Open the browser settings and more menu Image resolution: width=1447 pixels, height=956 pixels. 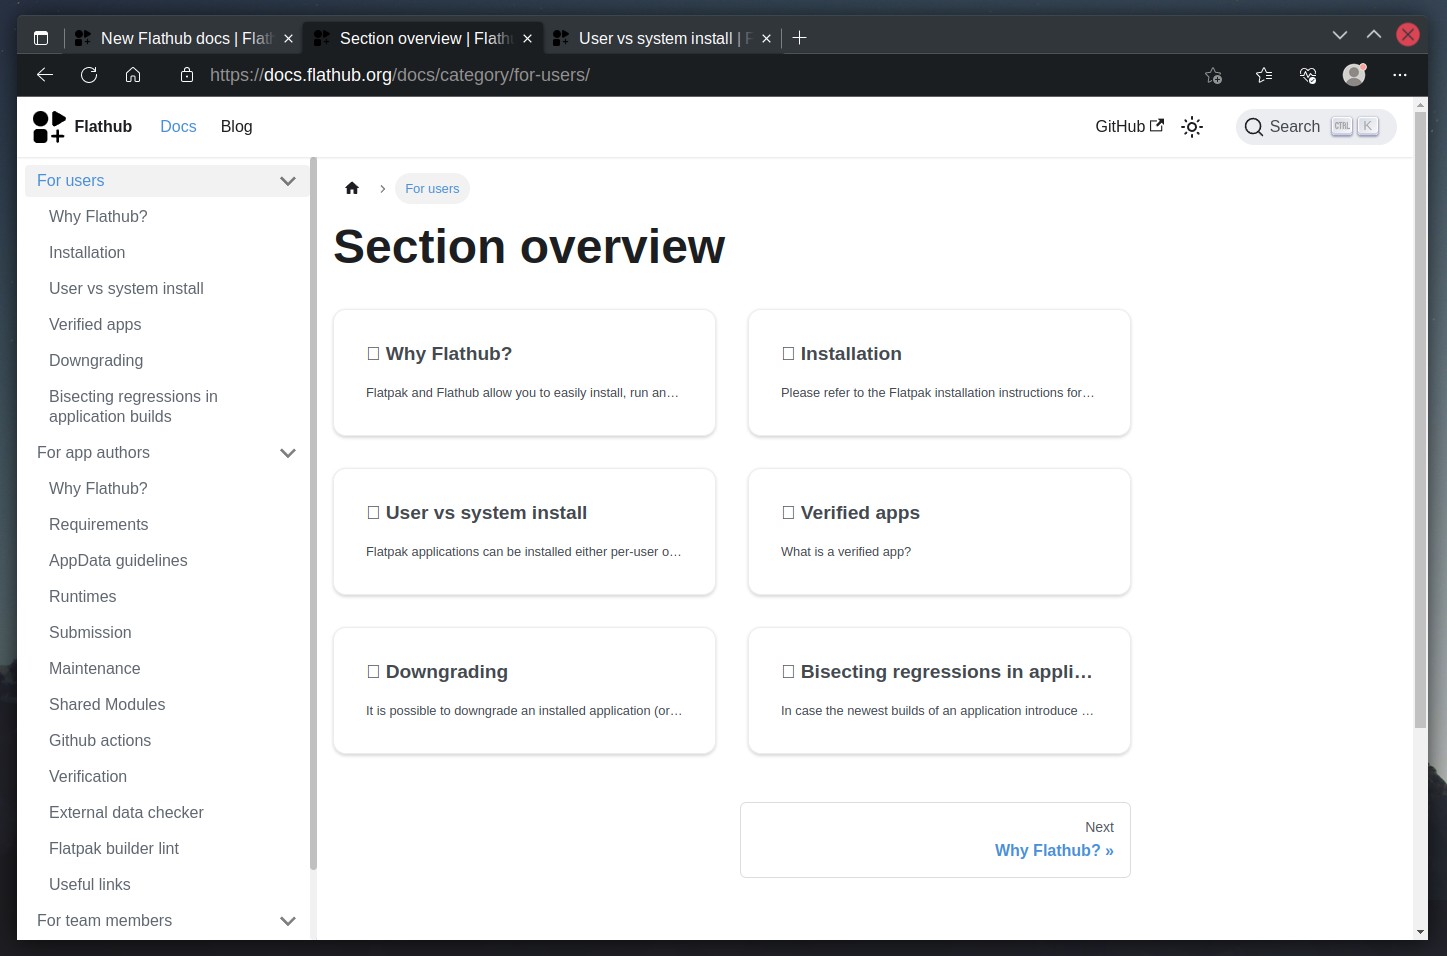pos(1400,75)
